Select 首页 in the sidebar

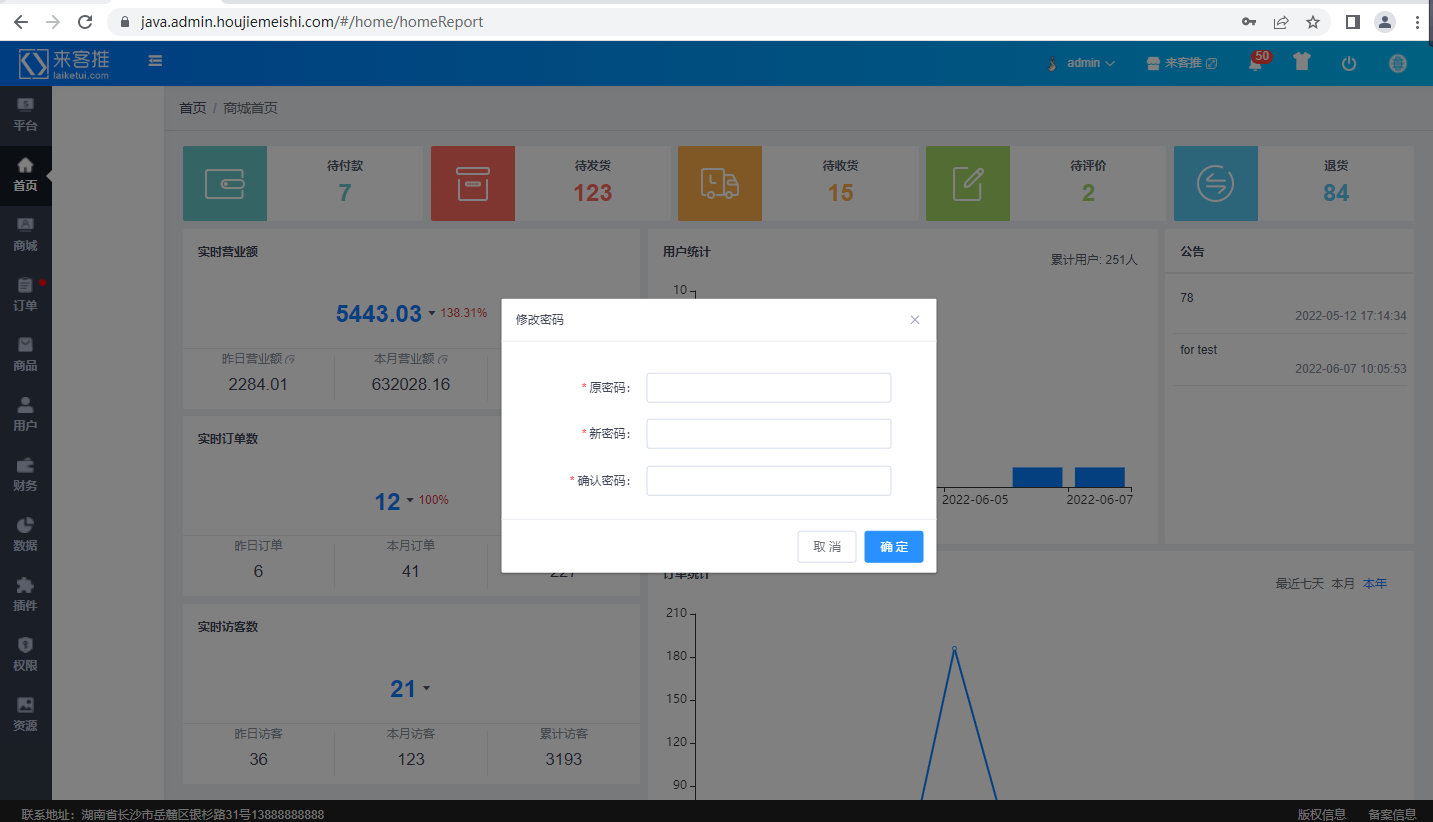point(25,175)
